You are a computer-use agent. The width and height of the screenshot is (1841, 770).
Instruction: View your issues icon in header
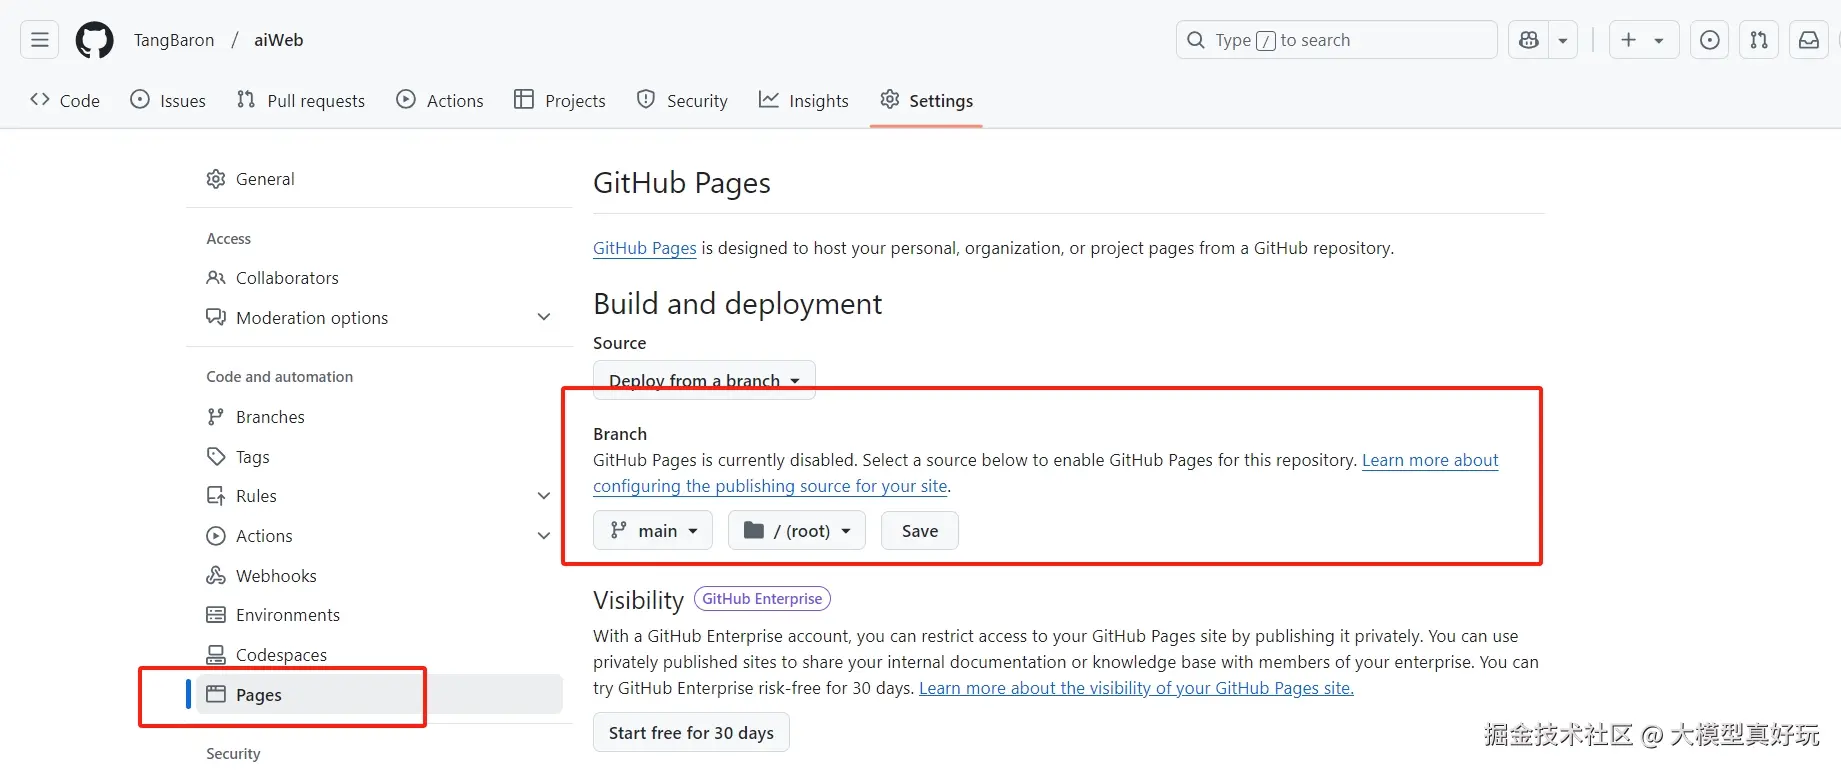coord(1710,40)
